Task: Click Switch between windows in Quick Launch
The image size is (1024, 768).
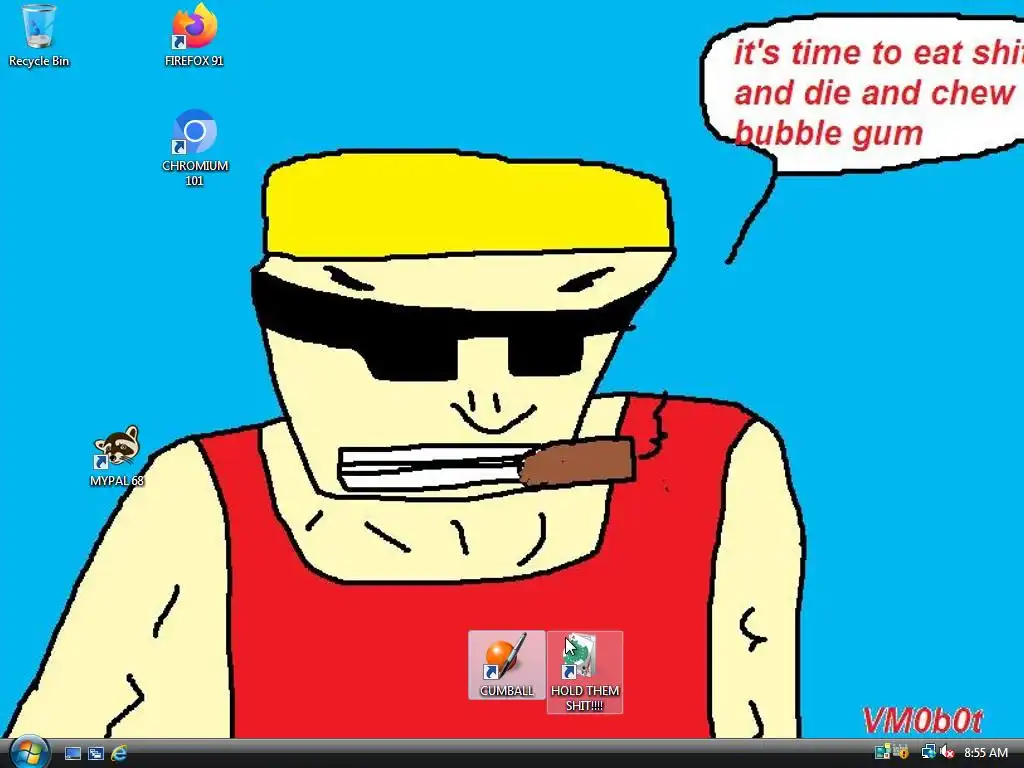Action: point(96,753)
